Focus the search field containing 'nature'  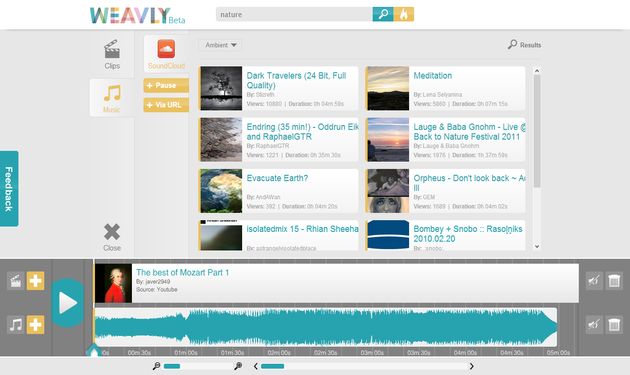coord(294,14)
